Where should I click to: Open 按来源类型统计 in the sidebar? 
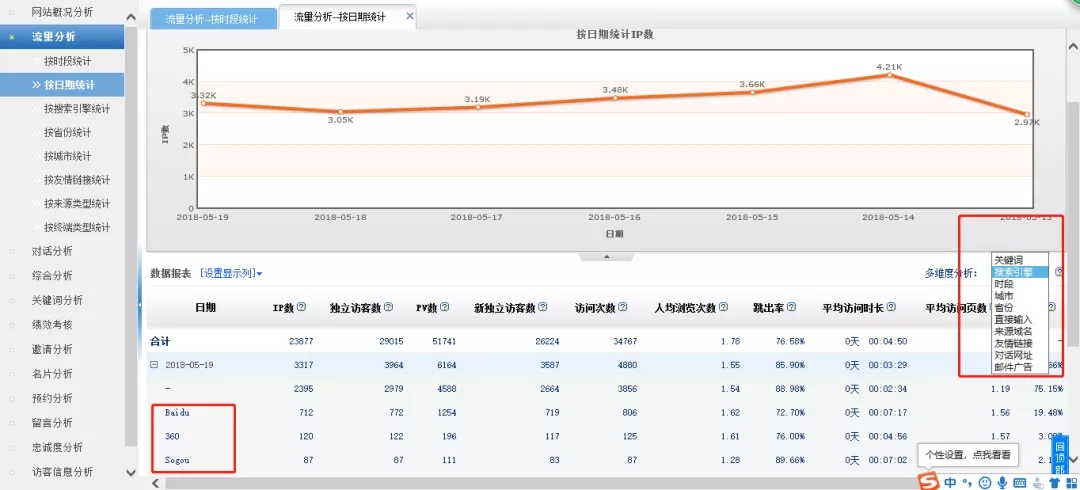coord(77,203)
